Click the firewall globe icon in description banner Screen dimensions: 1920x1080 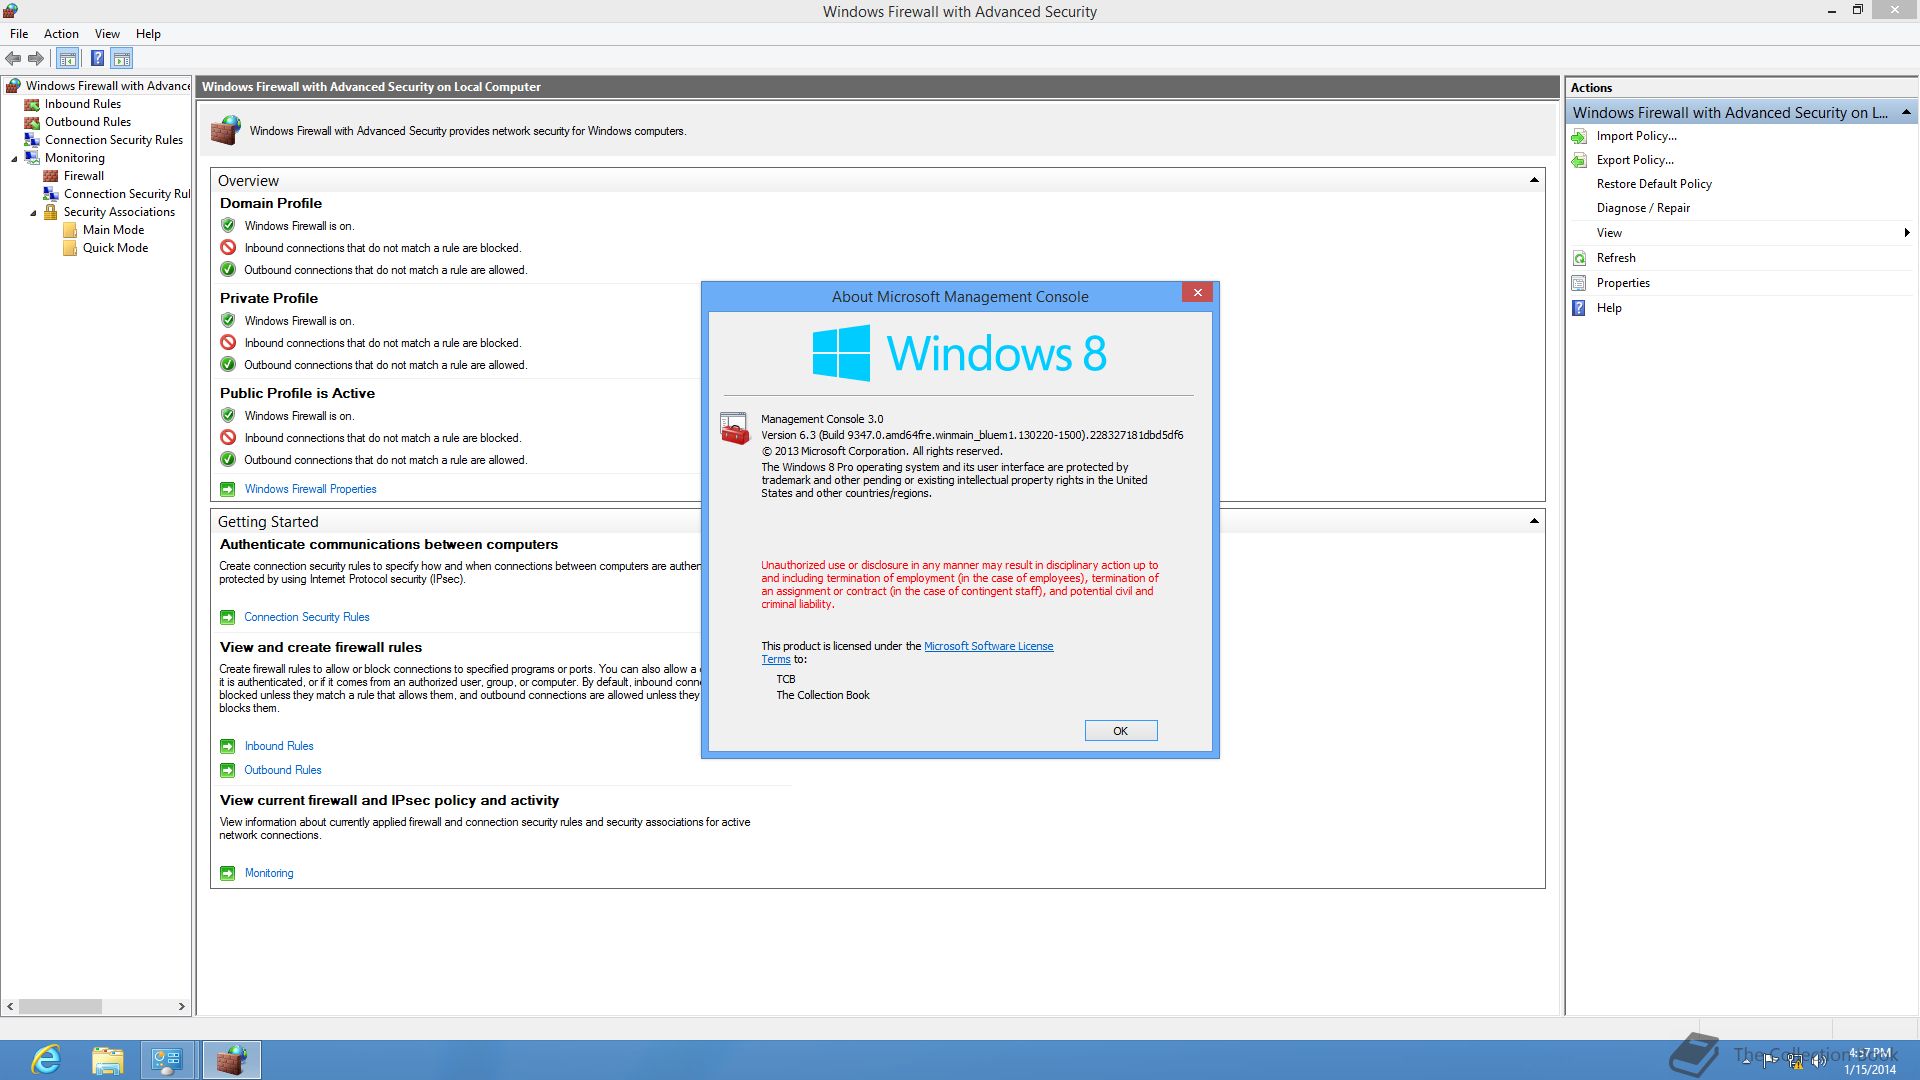[x=226, y=130]
